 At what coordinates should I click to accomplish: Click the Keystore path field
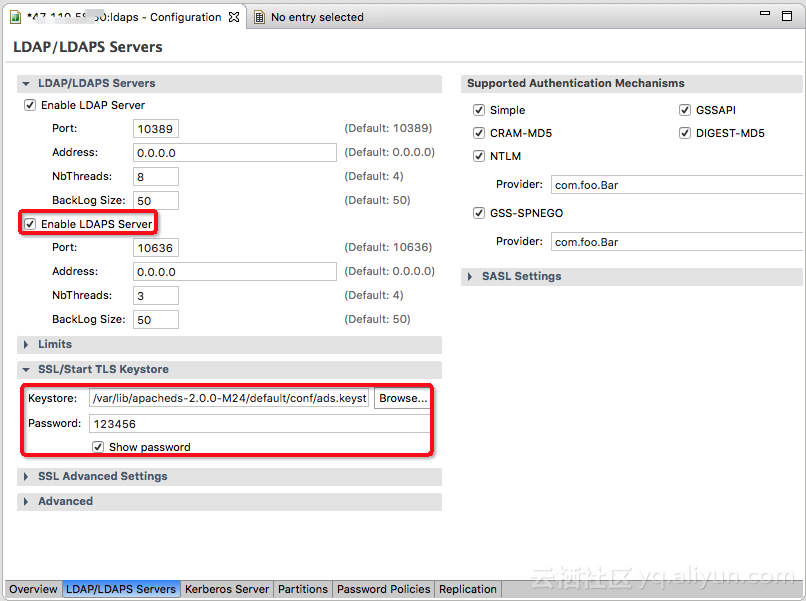[x=229, y=398]
